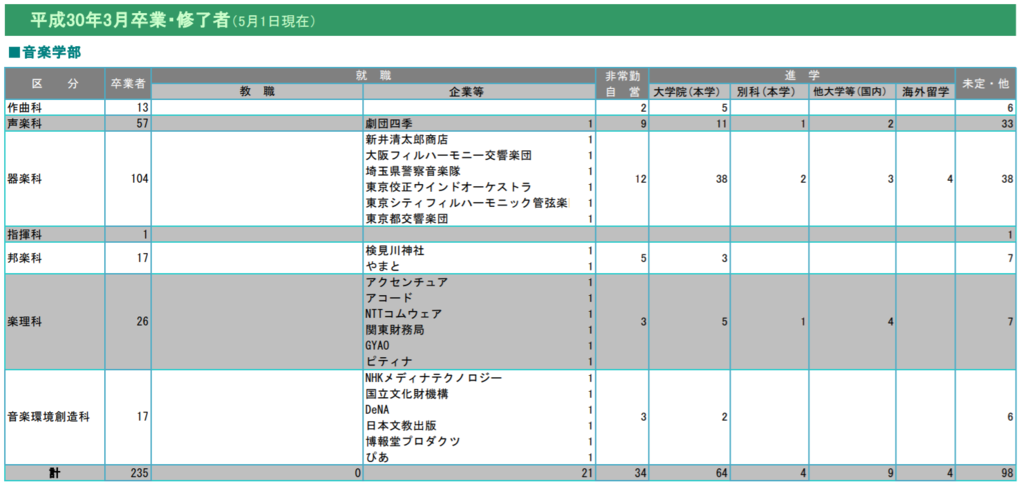
Task: Click the 博報堂プロダクツ entry
Action: click(x=413, y=441)
